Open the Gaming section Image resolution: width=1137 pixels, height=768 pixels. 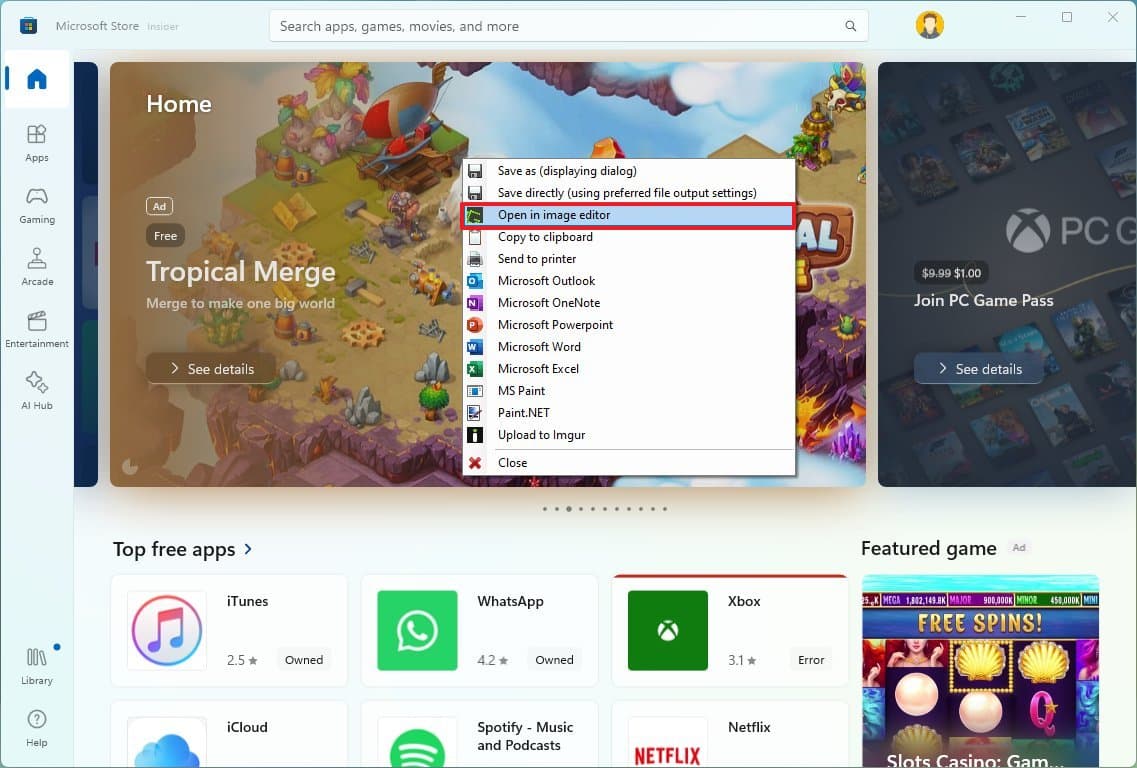(x=37, y=204)
